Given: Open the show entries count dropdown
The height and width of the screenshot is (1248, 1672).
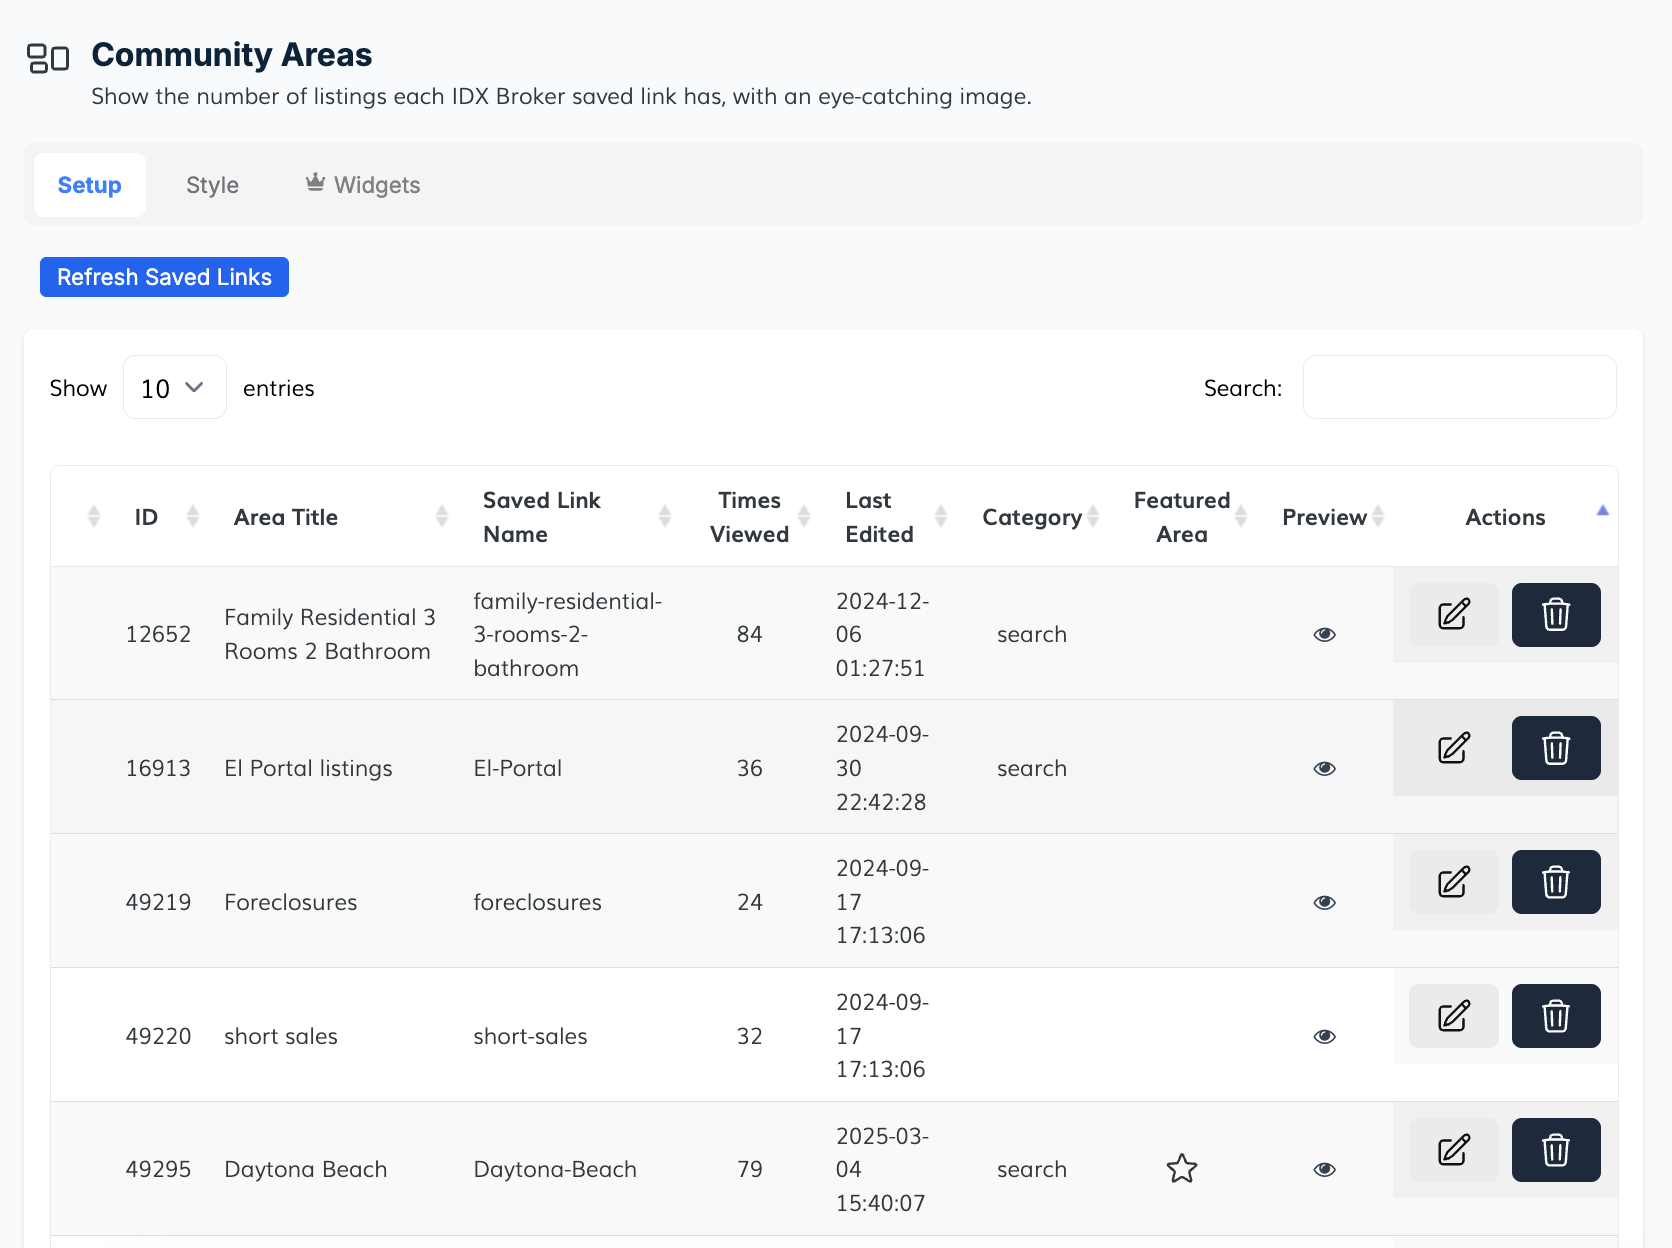Looking at the screenshot, I should [174, 388].
